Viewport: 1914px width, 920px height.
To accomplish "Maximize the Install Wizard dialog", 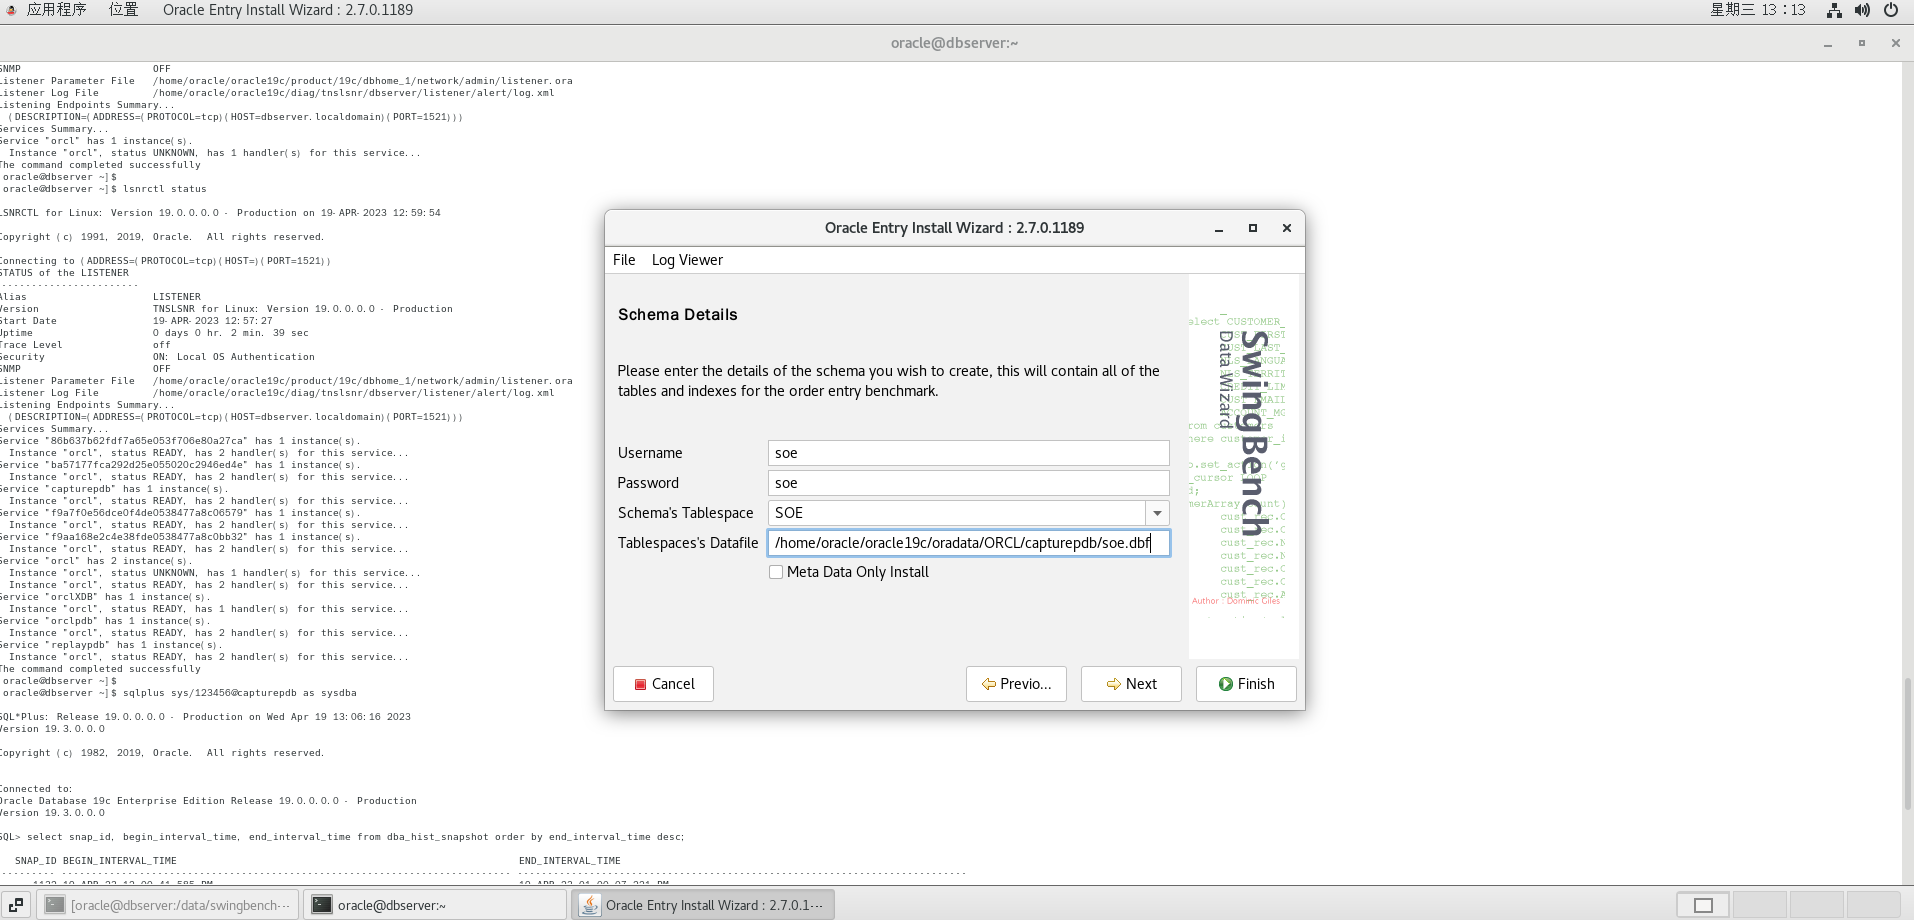I will [1253, 228].
